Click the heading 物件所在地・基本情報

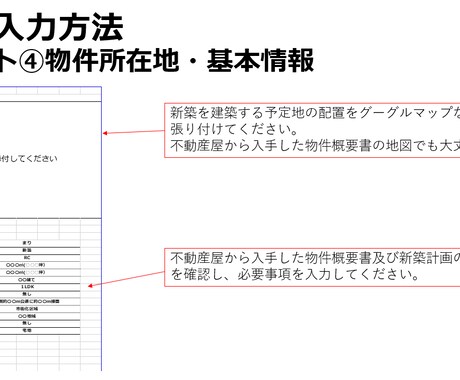[x=180, y=61]
